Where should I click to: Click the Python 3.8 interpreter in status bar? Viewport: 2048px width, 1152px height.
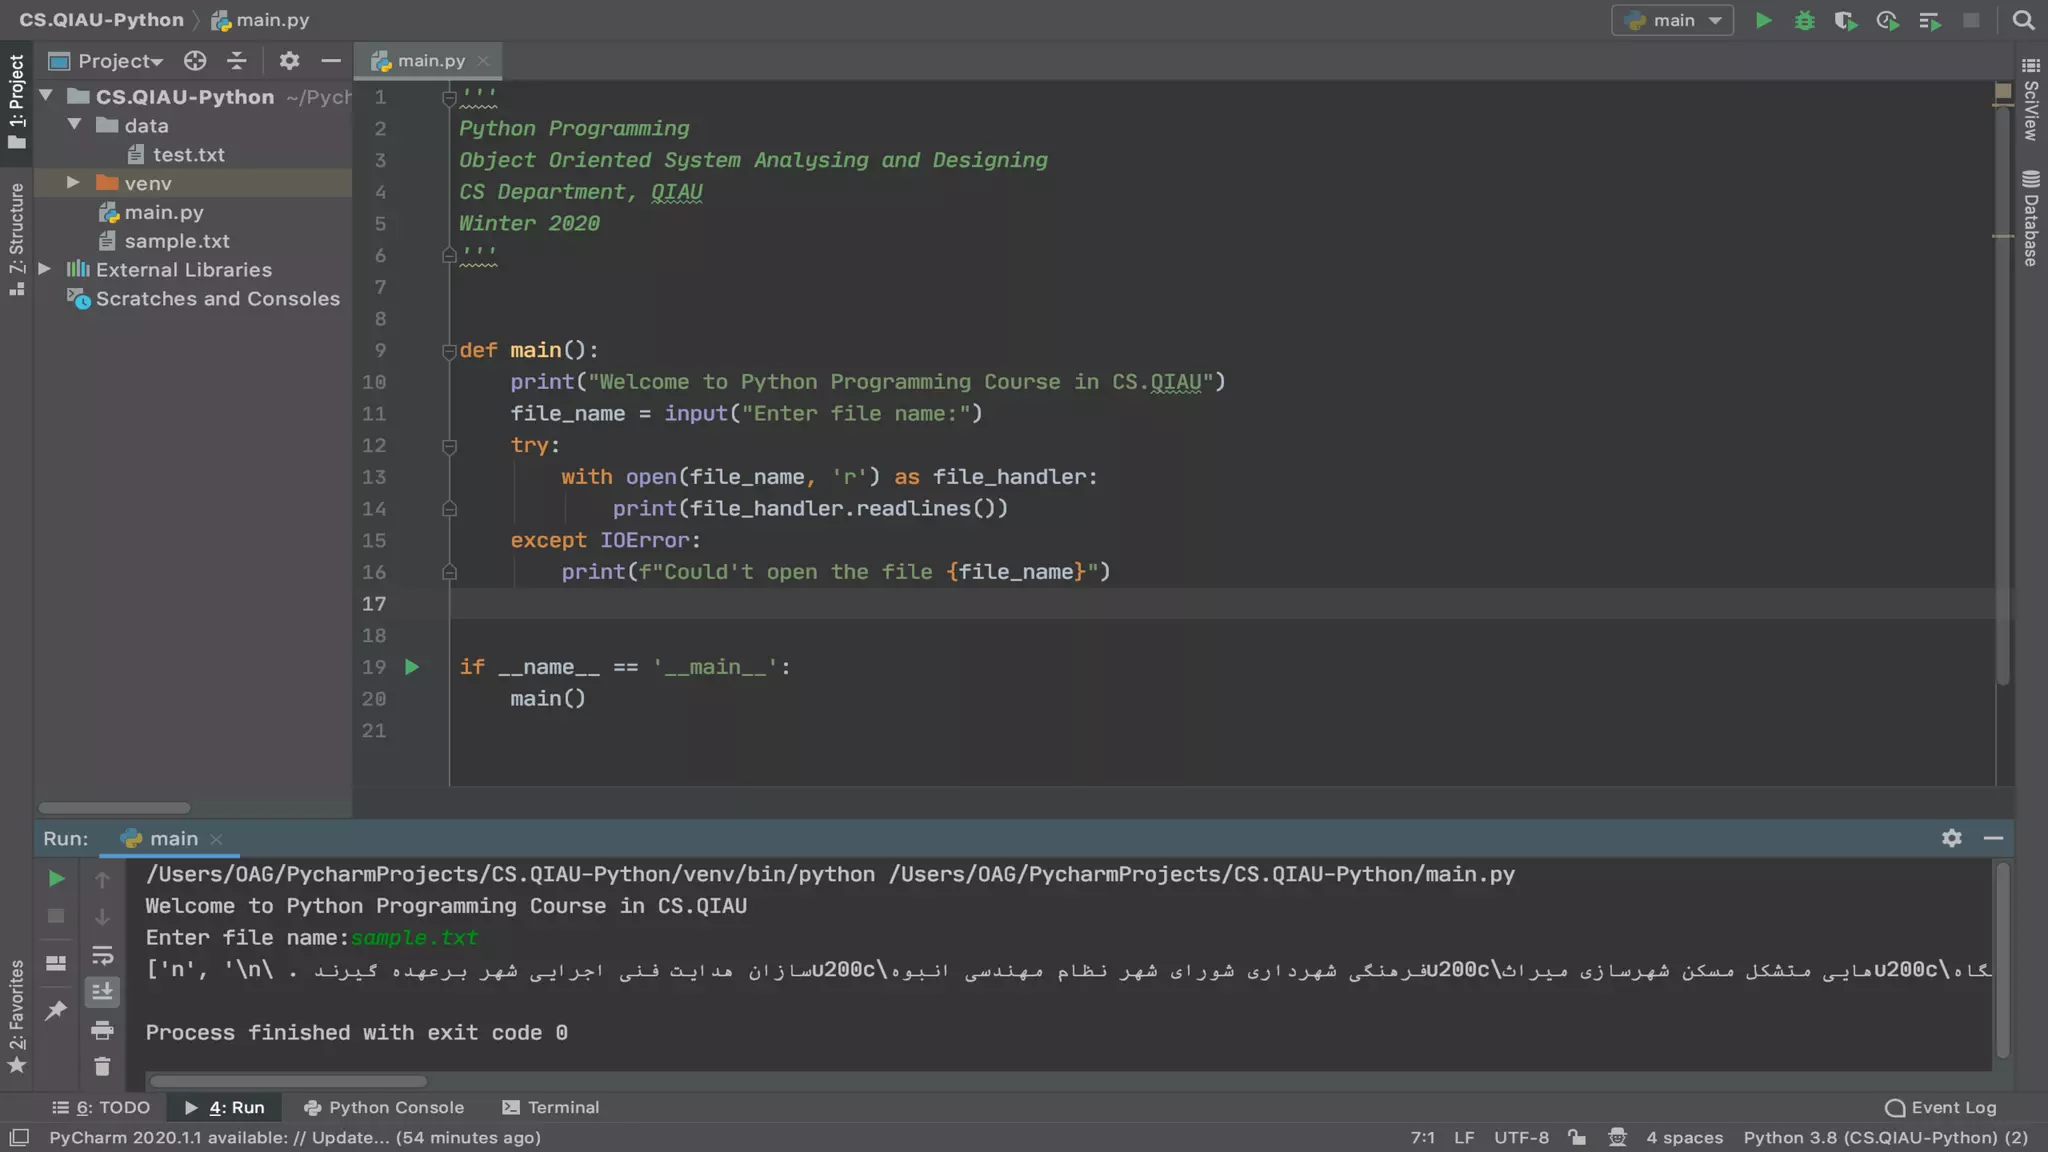click(1885, 1137)
